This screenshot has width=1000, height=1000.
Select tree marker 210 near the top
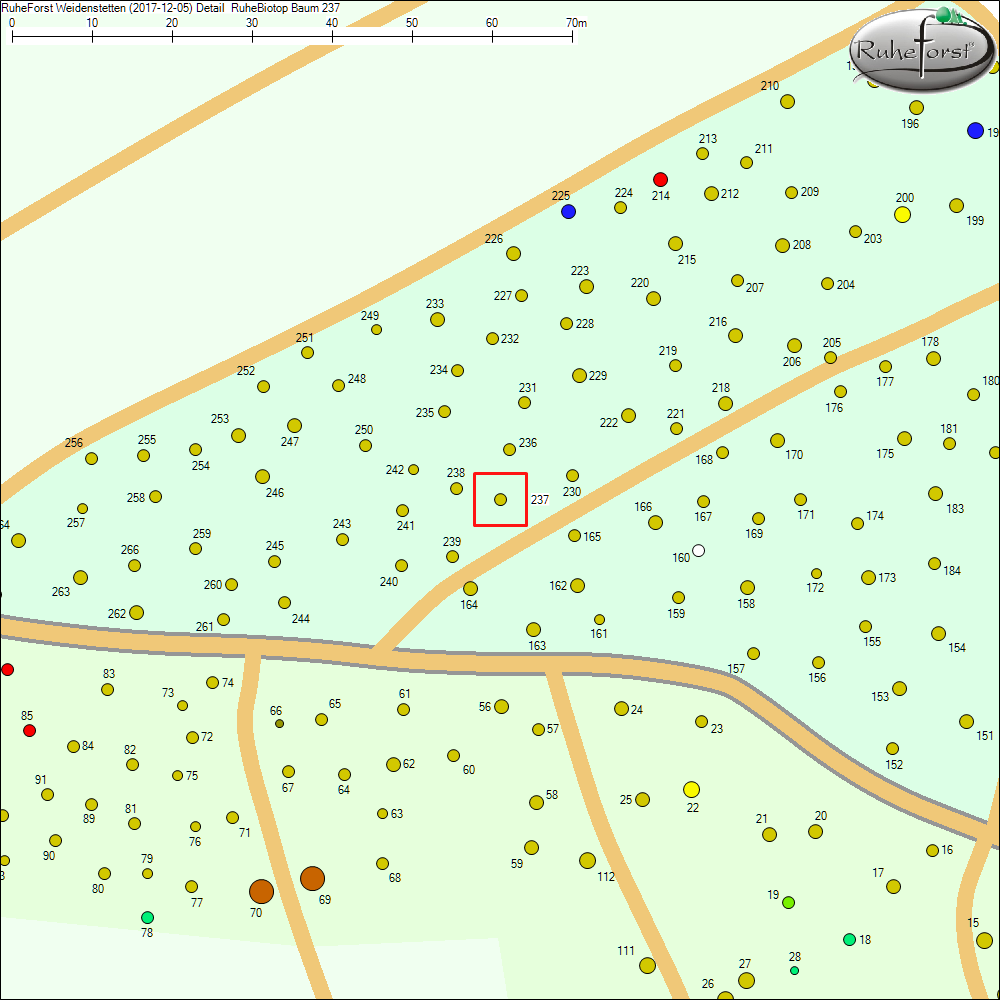787,101
